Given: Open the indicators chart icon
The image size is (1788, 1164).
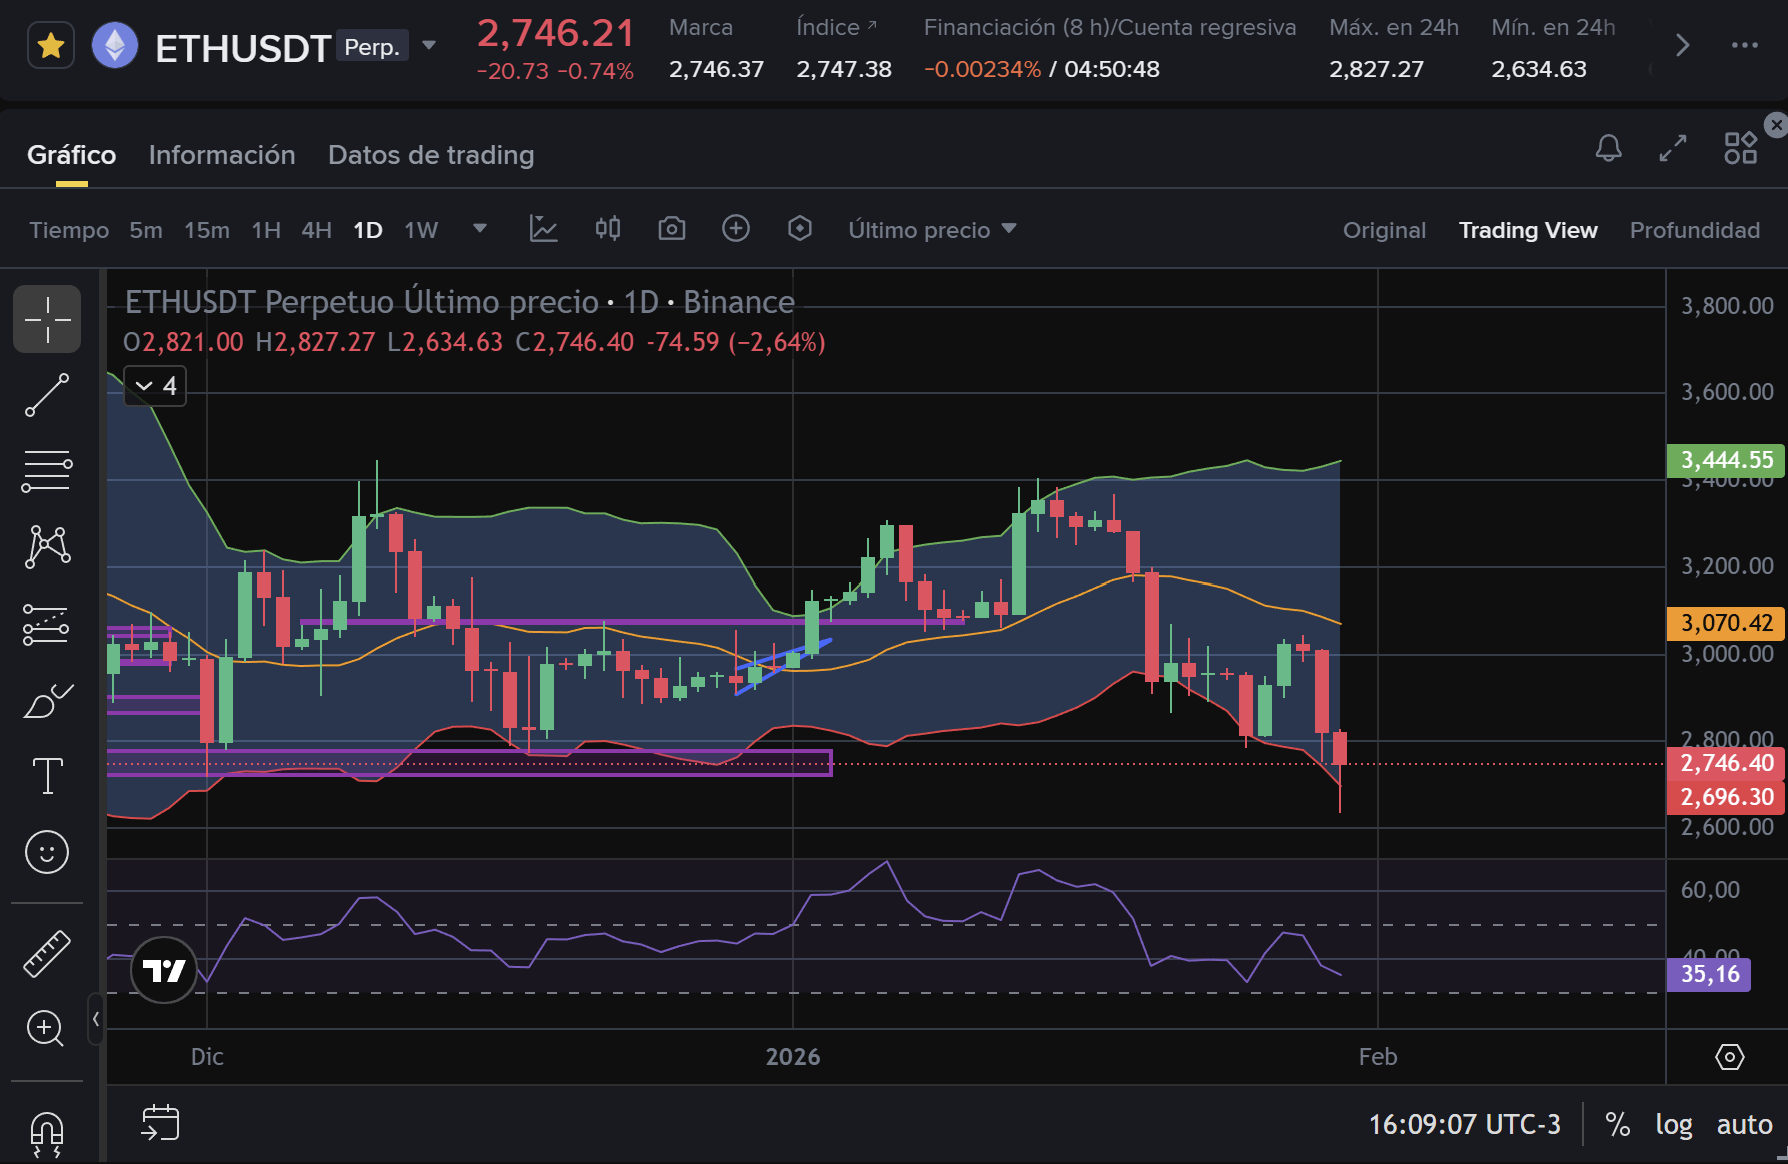Looking at the screenshot, I should [x=543, y=229].
